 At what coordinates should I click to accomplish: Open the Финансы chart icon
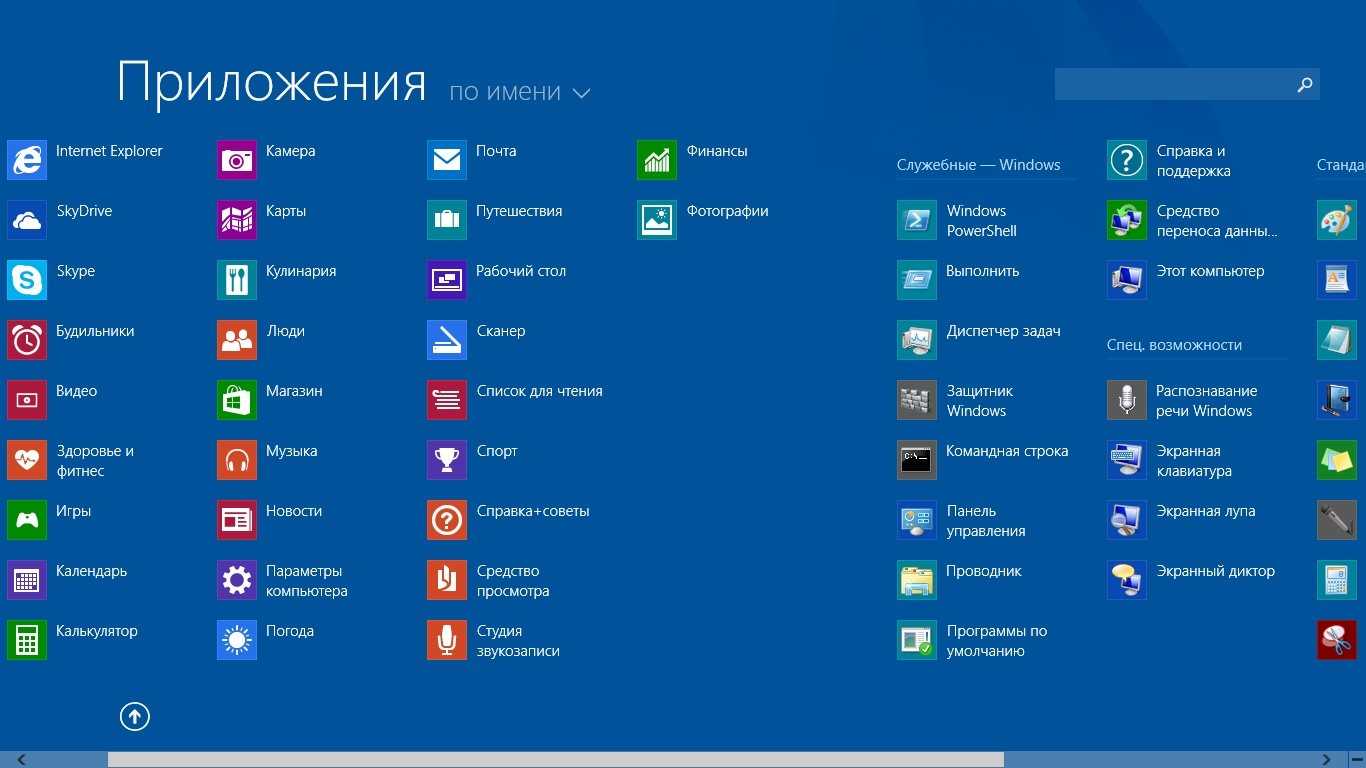coord(657,160)
